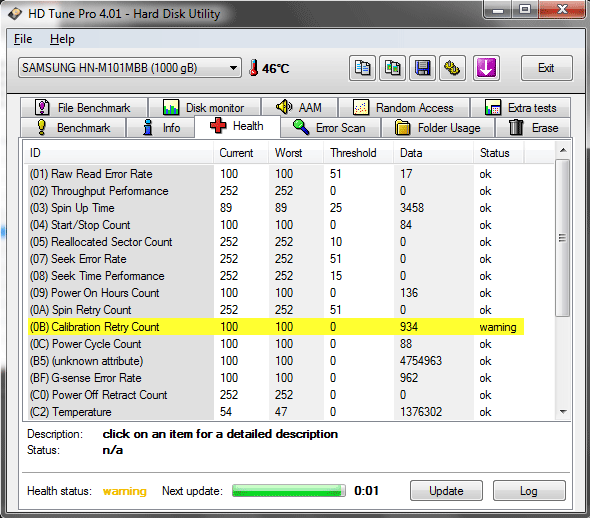Select the Spin Retry Count row
This screenshot has width=590, height=518.
pos(276,310)
